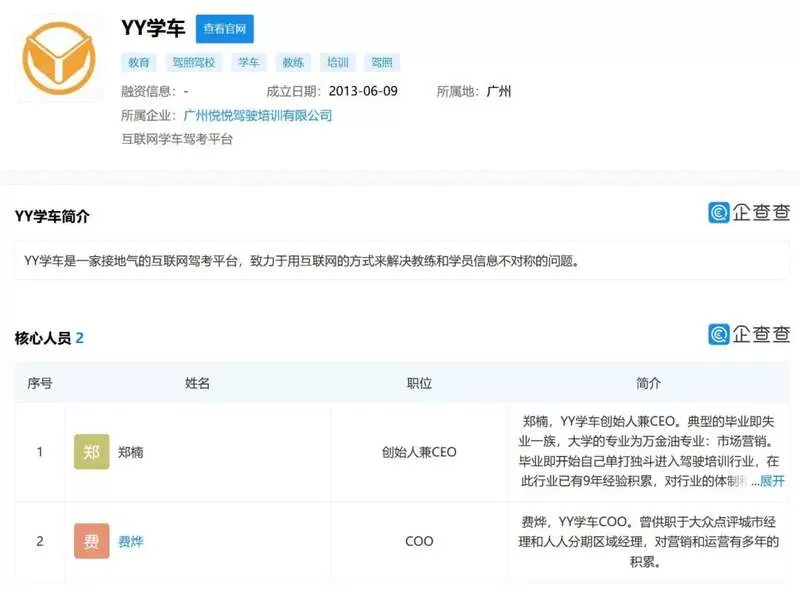This screenshot has height=589, width=800.
Task: Click the founding date 2013-06-09
Action: pos(363,91)
